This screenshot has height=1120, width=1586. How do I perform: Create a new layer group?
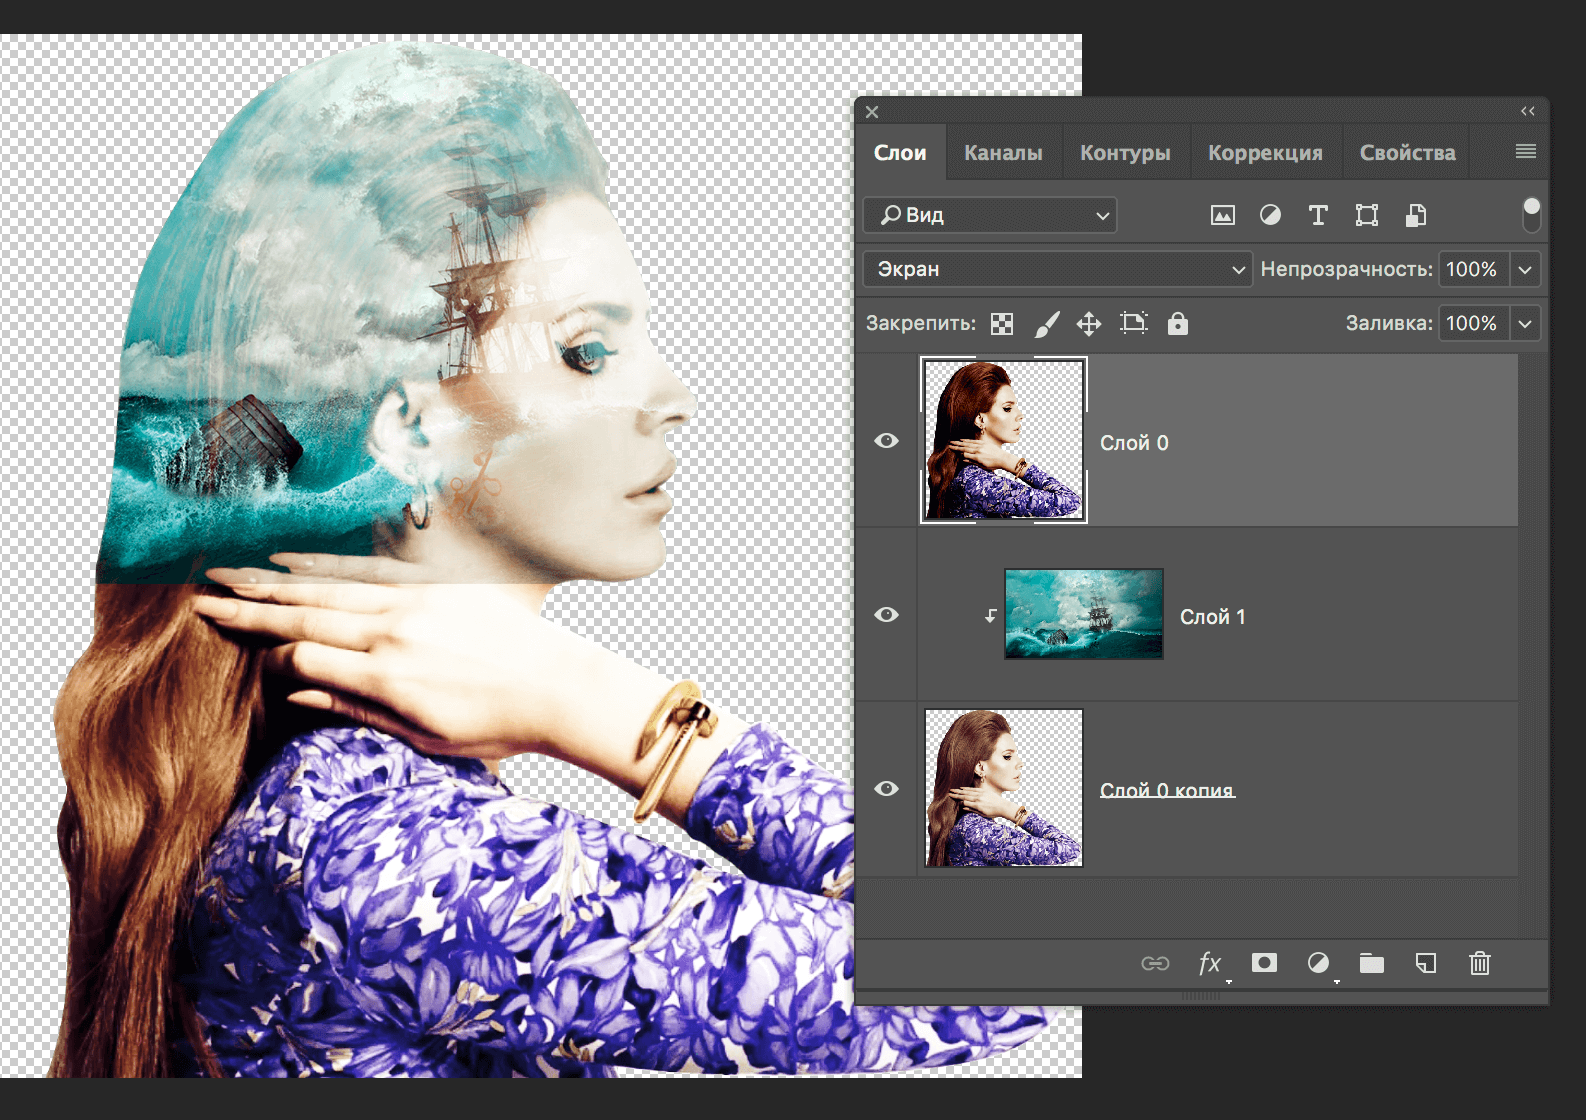pyautogui.click(x=1372, y=963)
